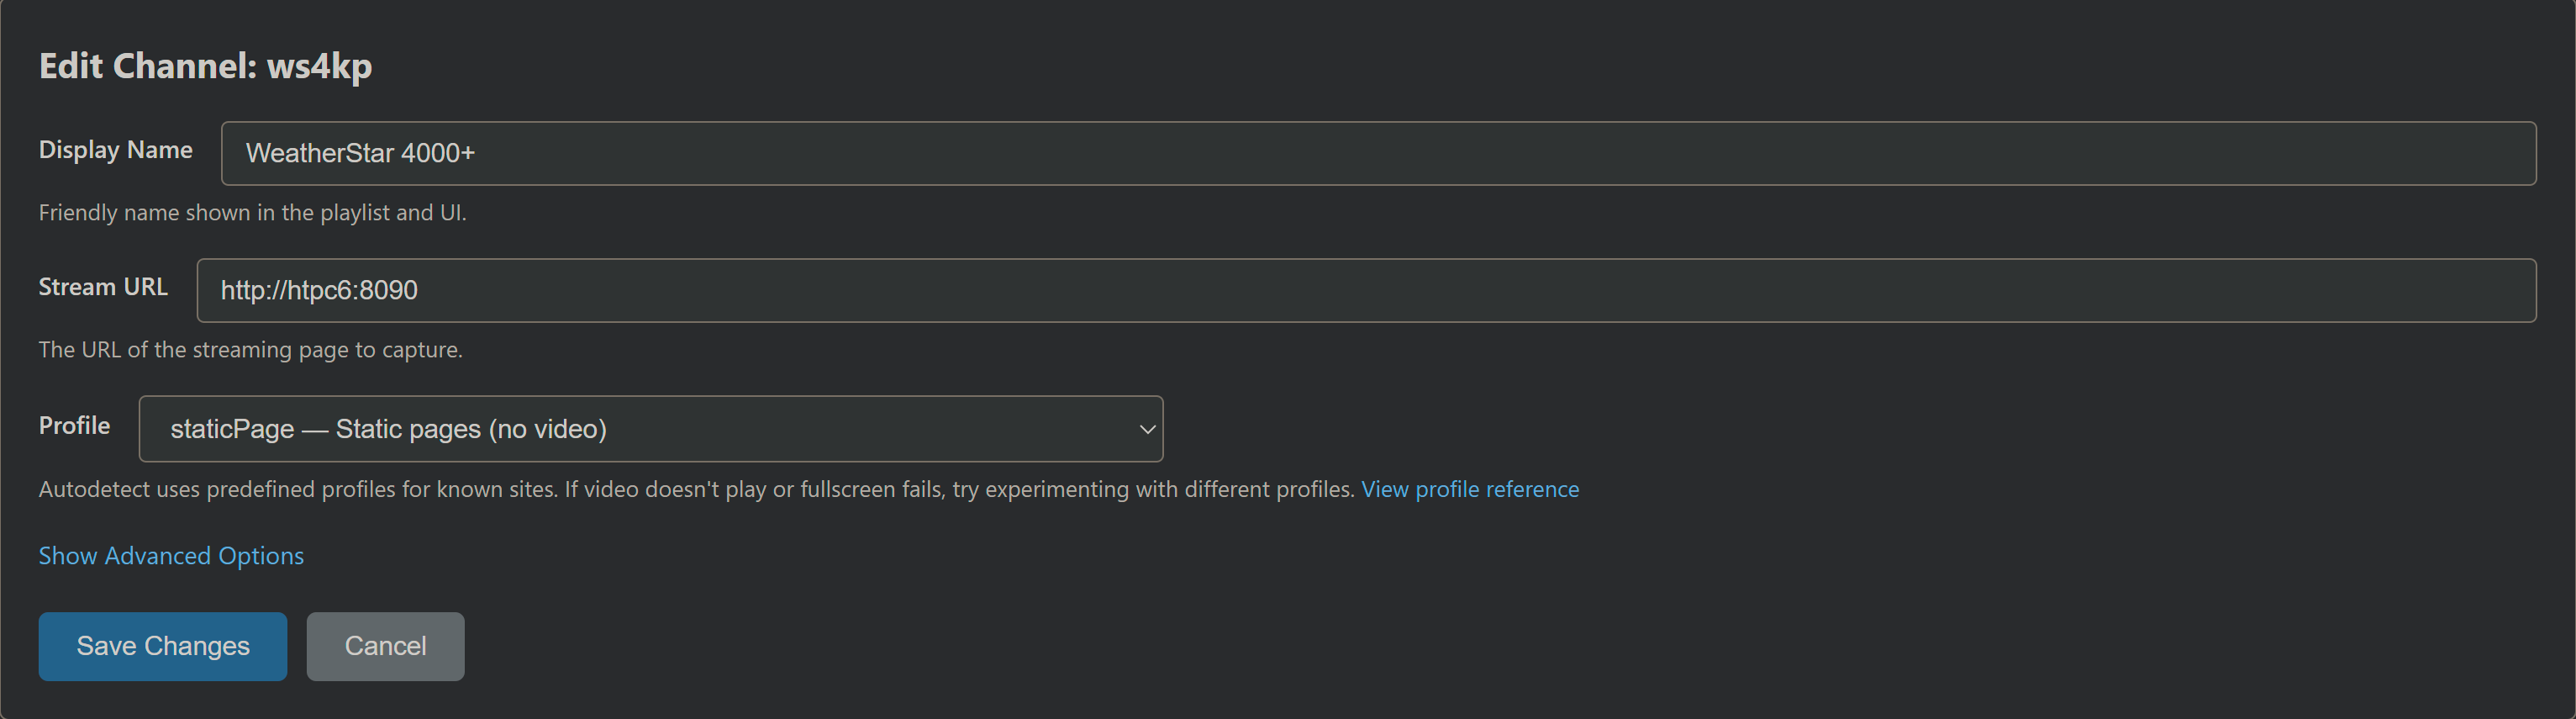Place cursor in http://htpc6:8090 text

point(319,290)
